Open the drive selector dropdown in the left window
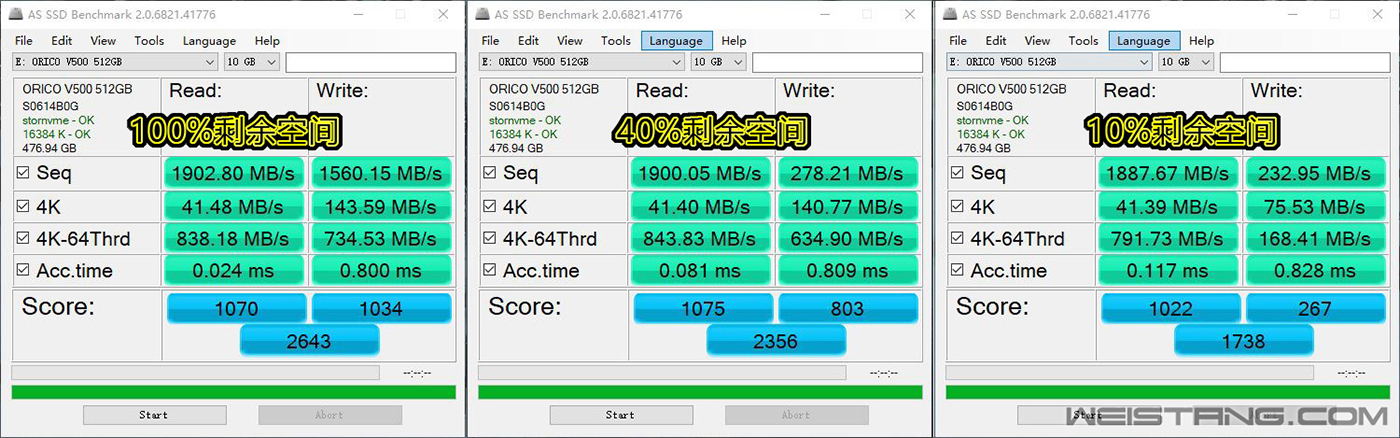Viewport: 1400px width, 438px height. pyautogui.click(x=115, y=62)
